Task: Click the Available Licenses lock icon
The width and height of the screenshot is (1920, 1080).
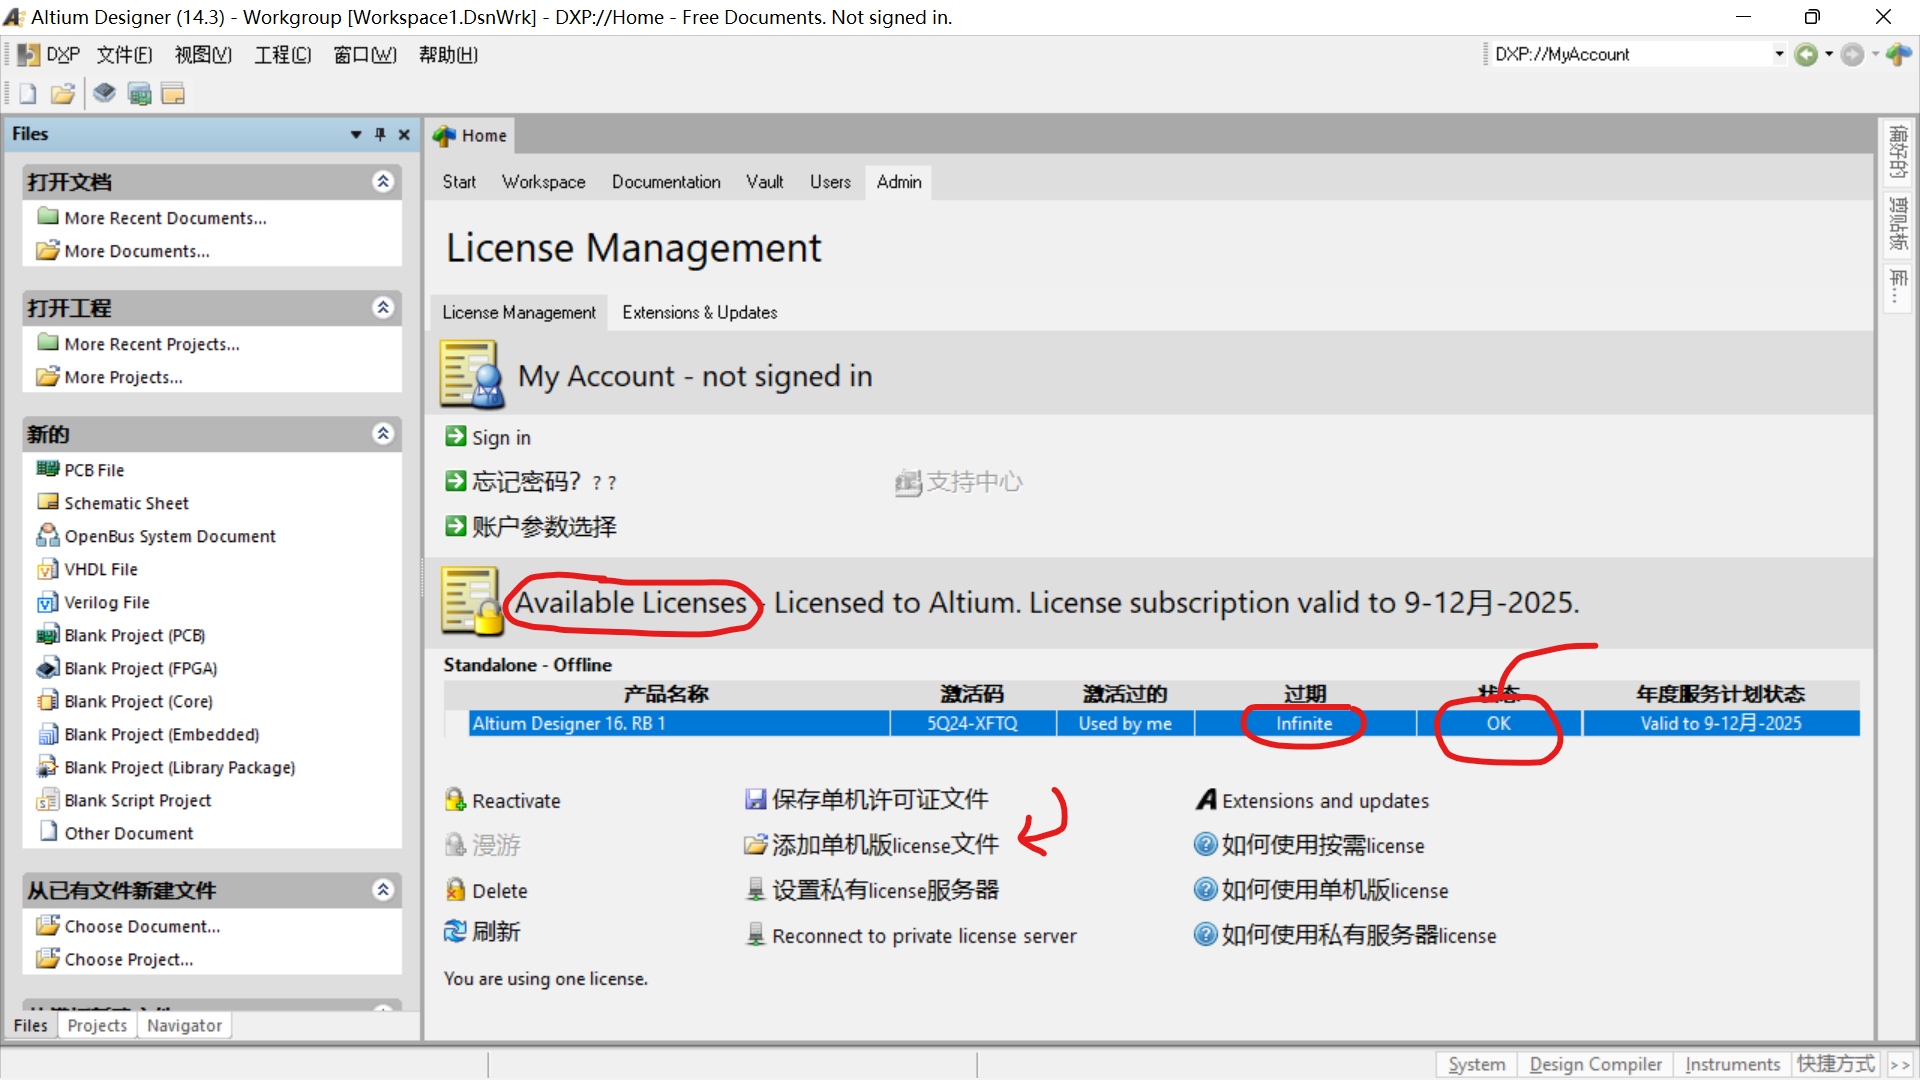Action: (x=472, y=602)
